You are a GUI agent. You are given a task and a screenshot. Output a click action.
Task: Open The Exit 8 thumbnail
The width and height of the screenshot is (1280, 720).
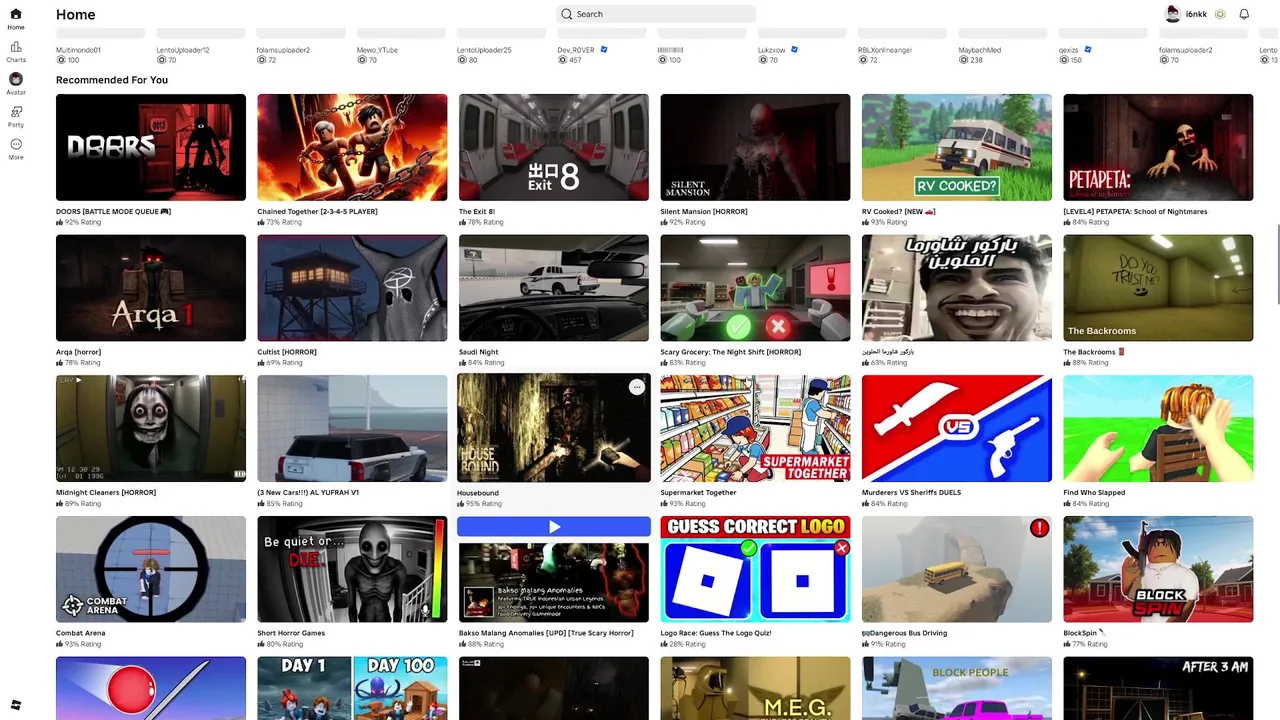554,147
